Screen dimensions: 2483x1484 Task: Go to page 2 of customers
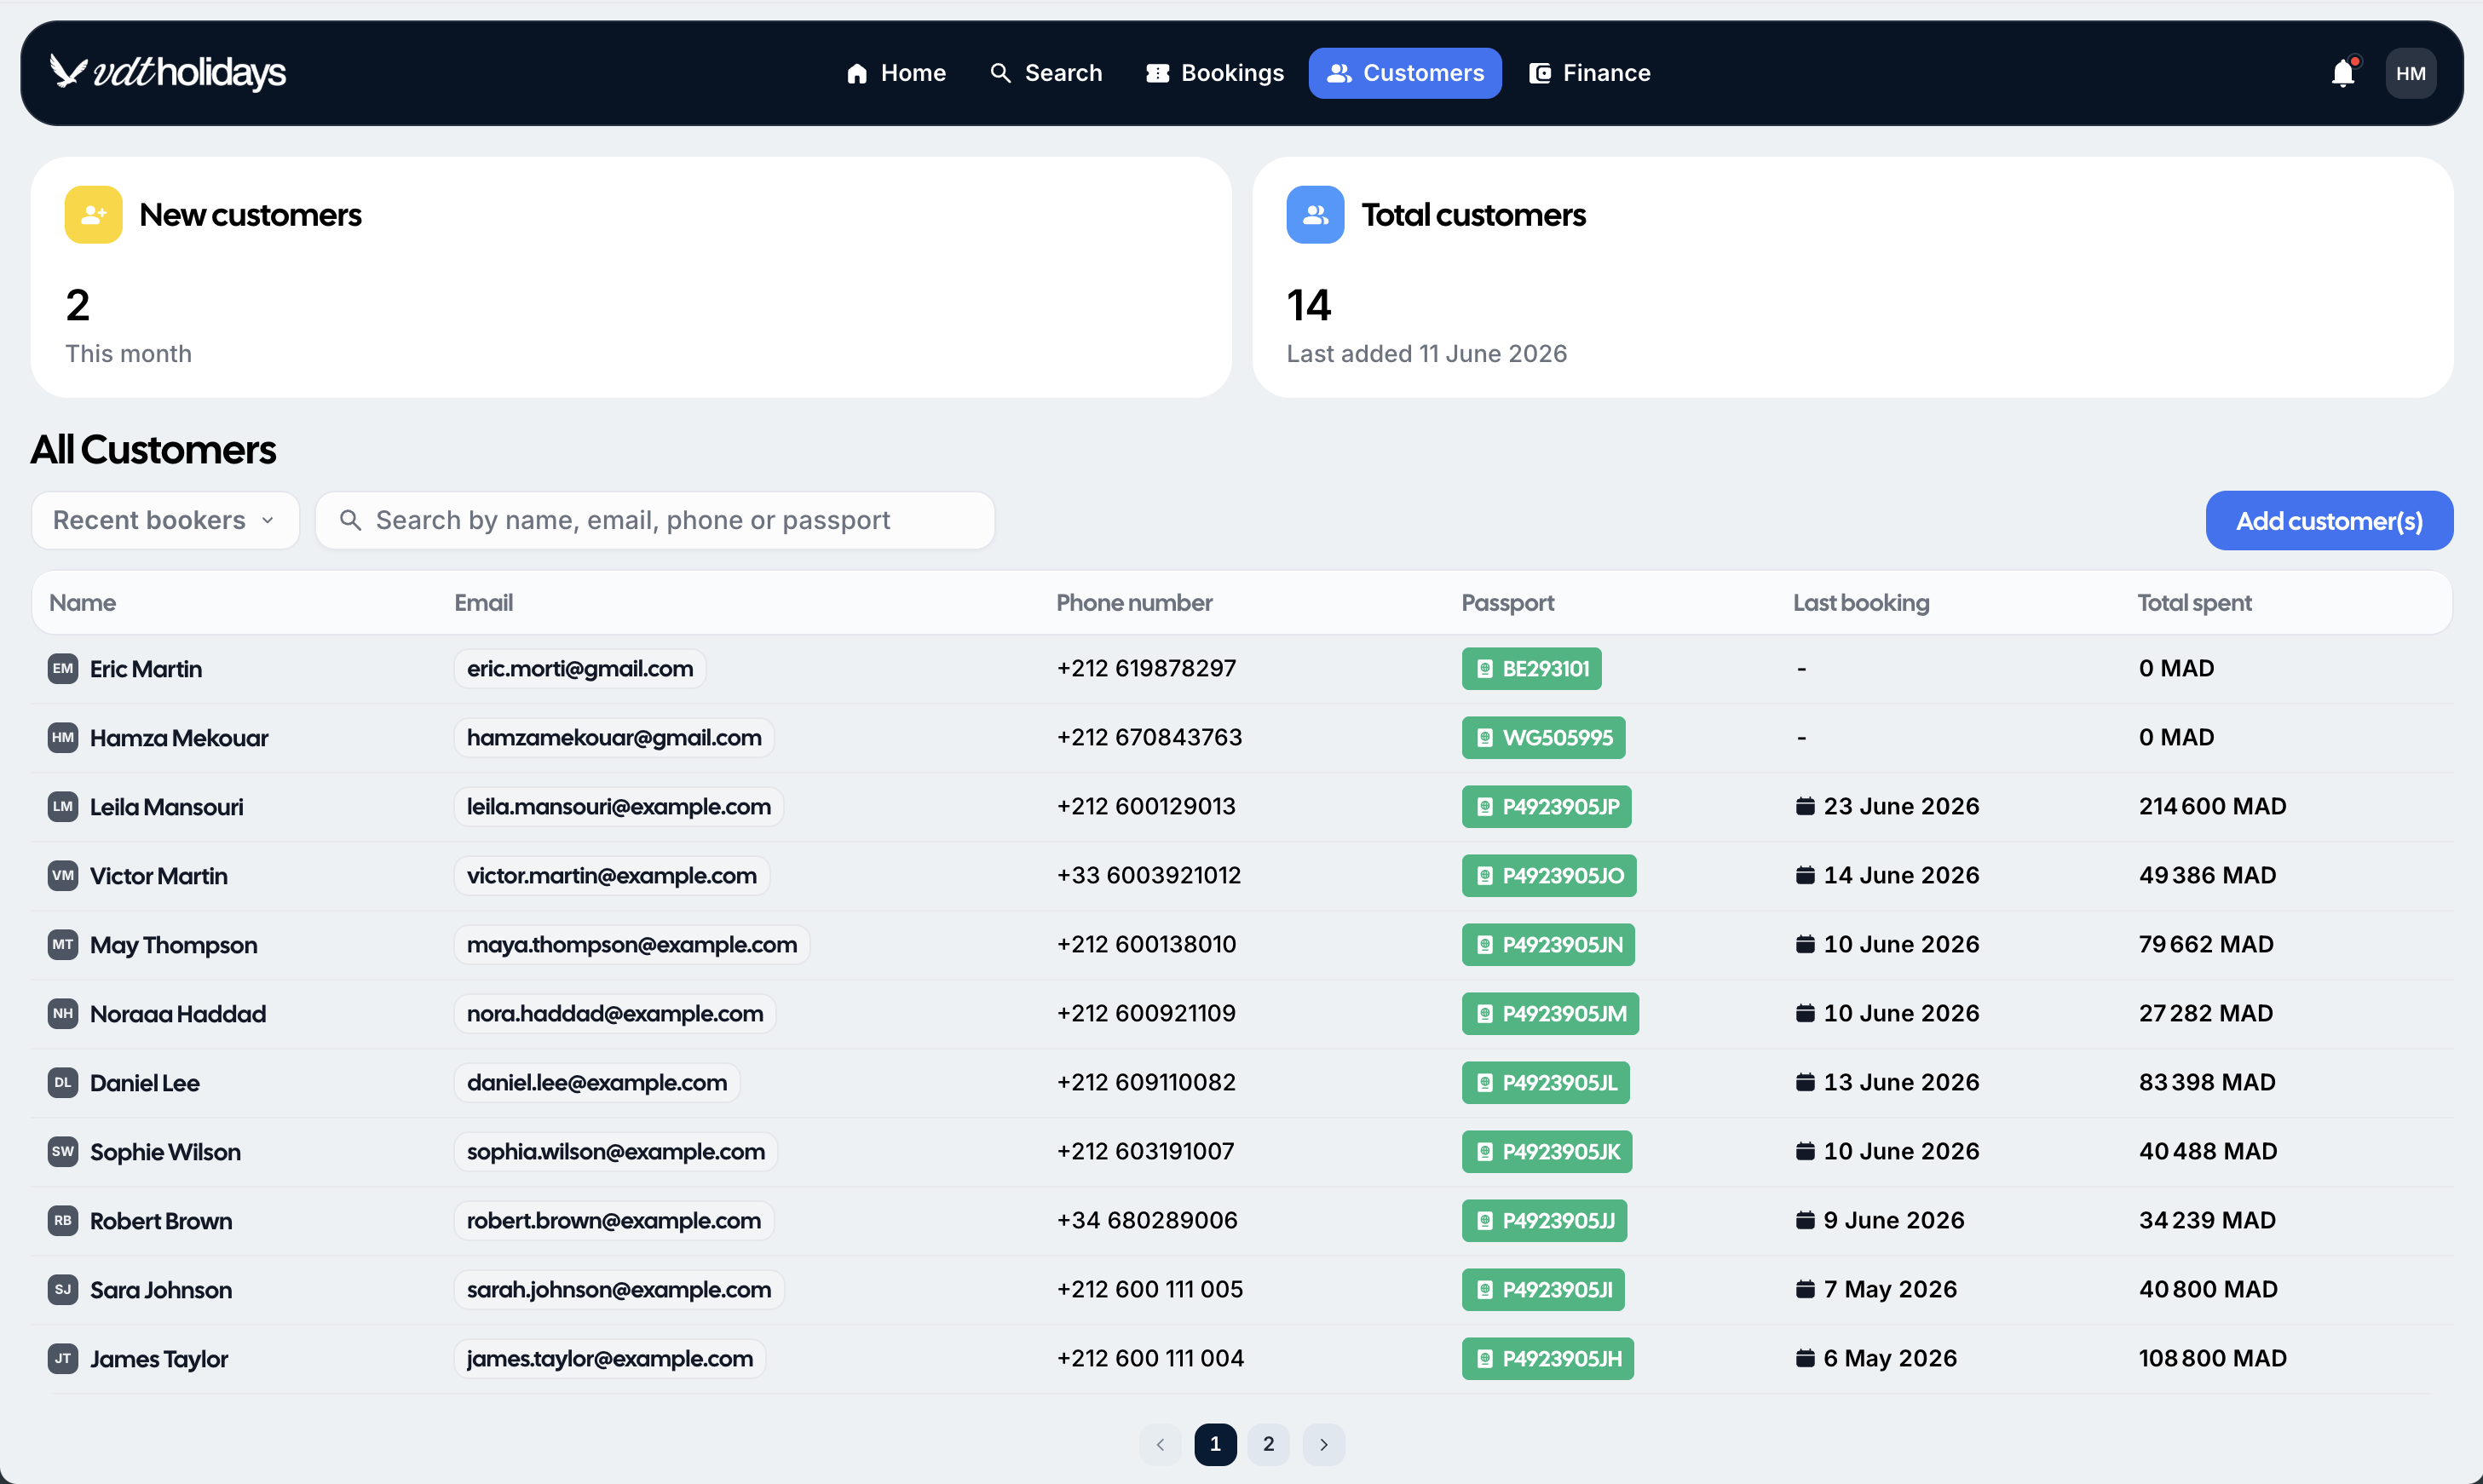(x=1268, y=1443)
